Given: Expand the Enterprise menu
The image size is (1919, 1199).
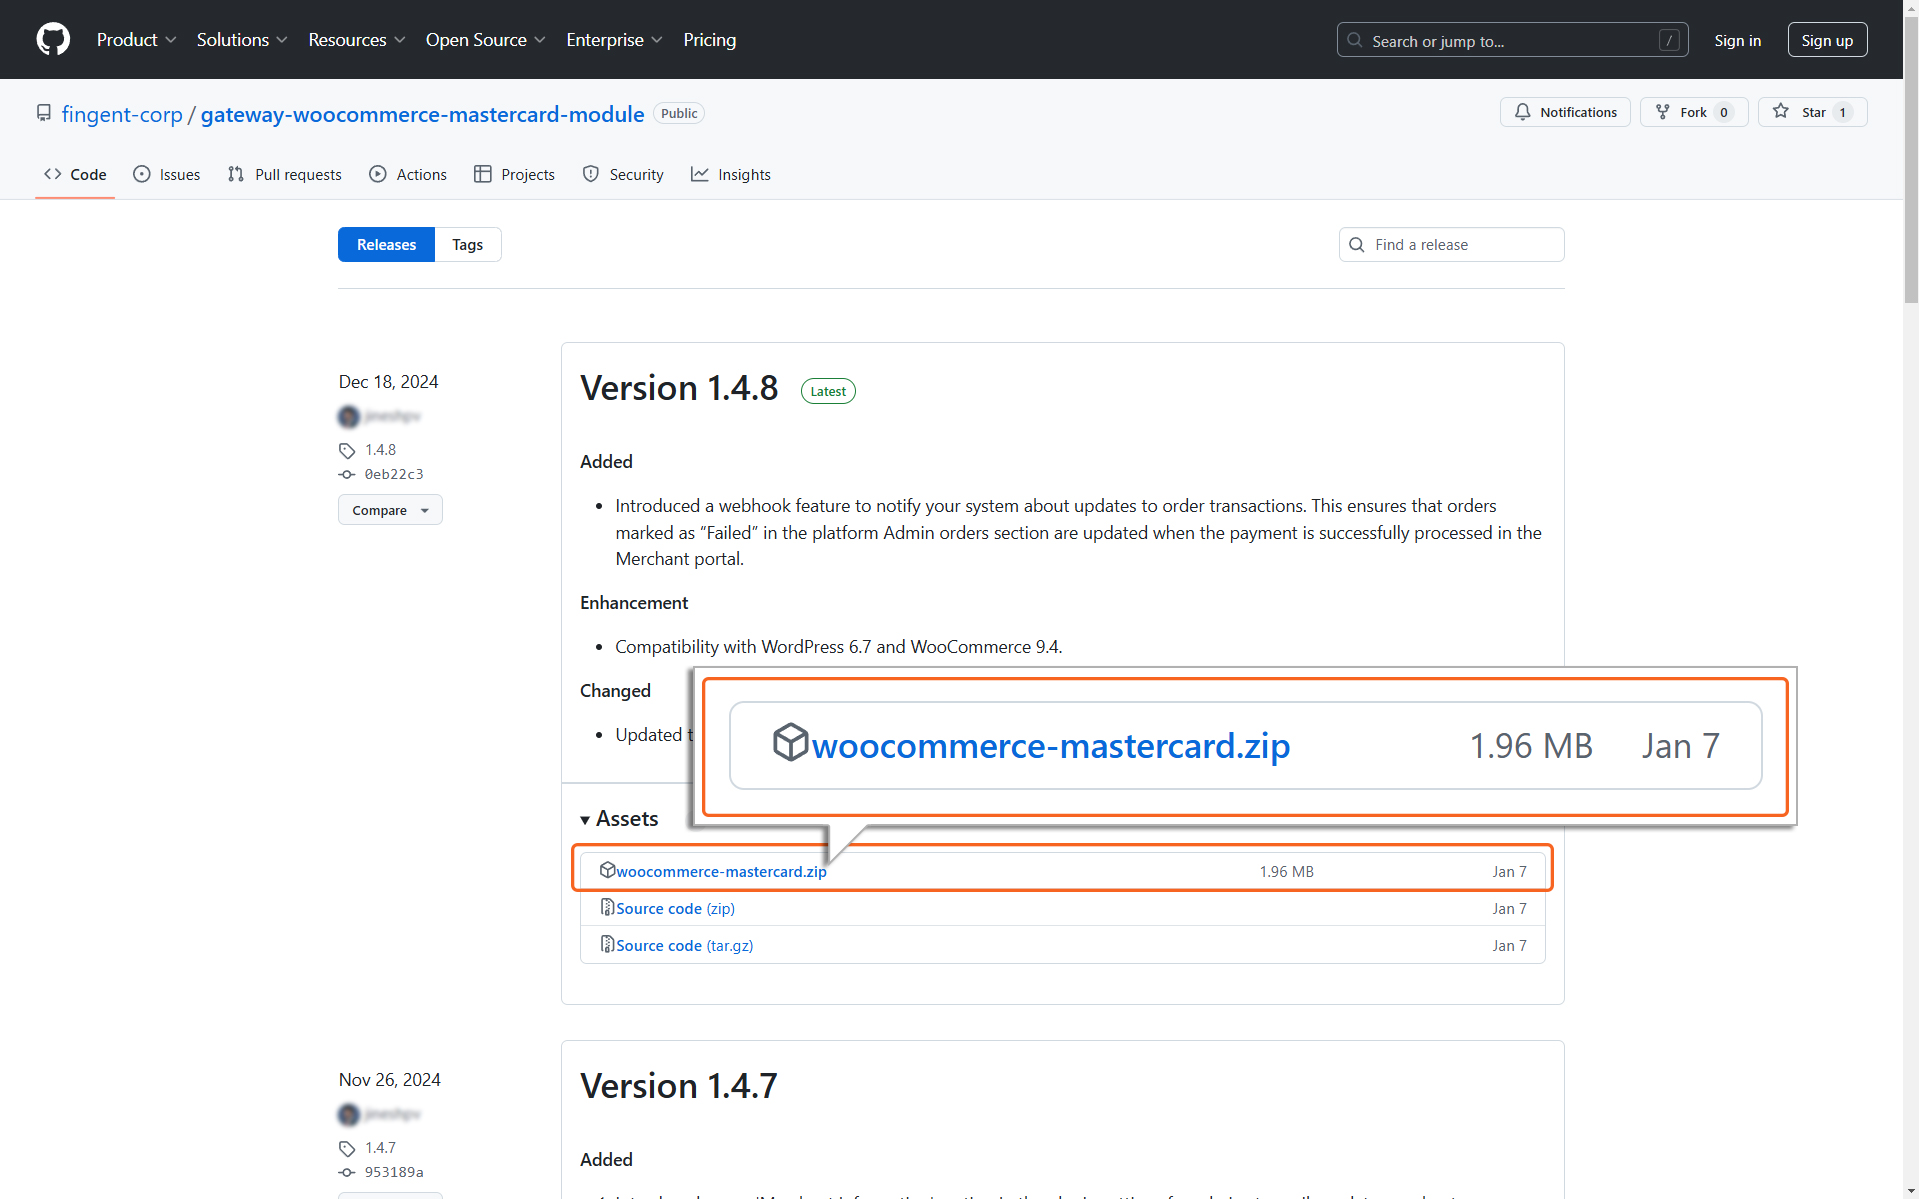Looking at the screenshot, I should [614, 40].
